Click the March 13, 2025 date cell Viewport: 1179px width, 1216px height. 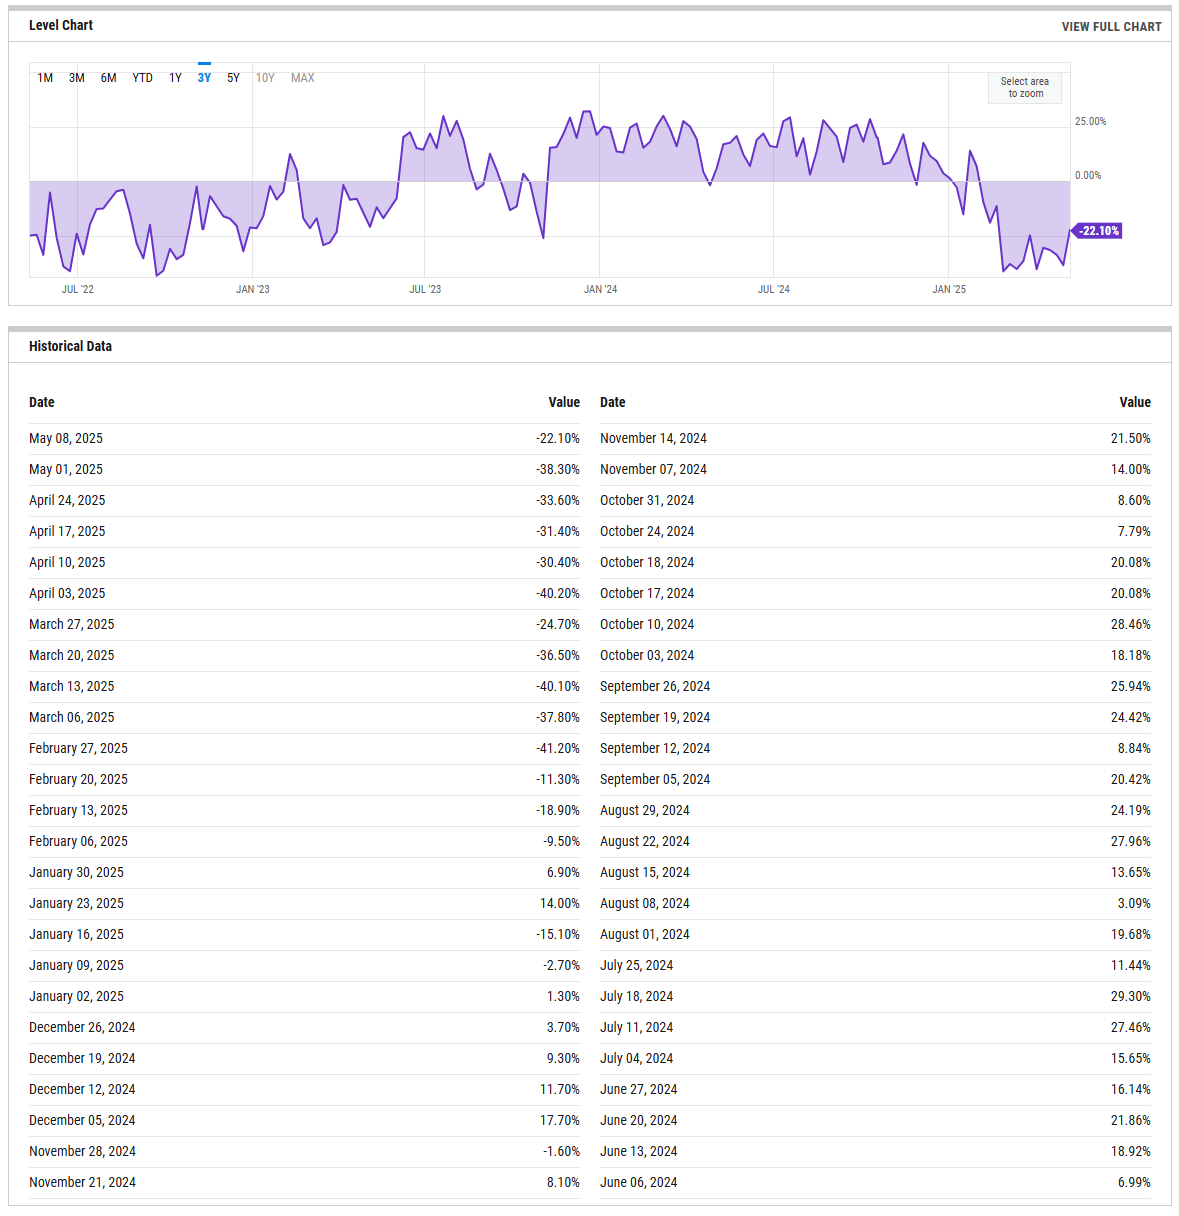71,686
